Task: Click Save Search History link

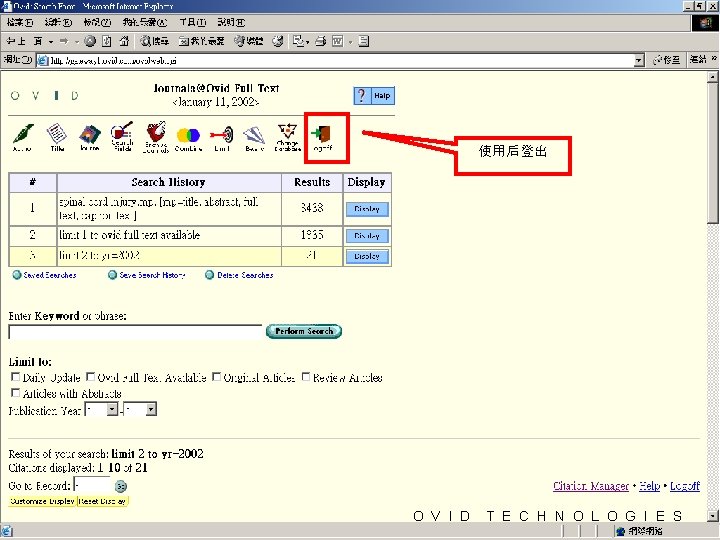Action: click(152, 275)
